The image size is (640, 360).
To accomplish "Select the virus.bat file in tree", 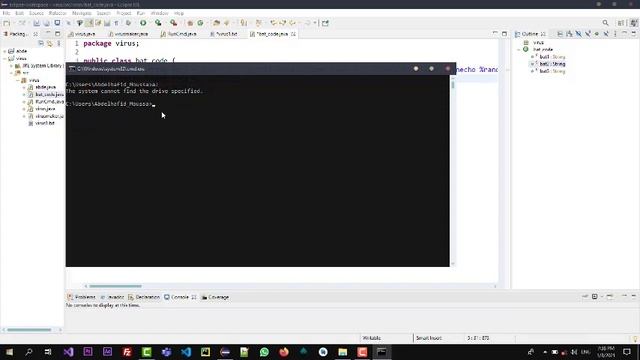I will click(x=41, y=123).
